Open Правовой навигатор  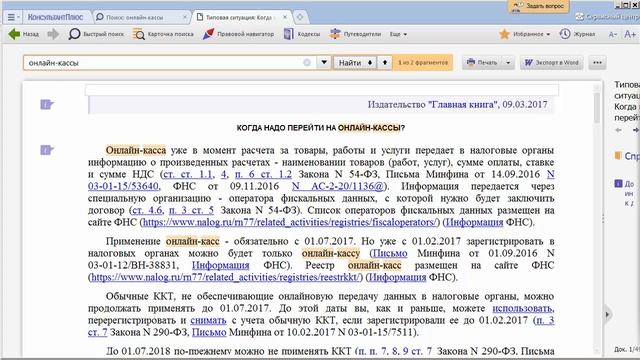238,34
